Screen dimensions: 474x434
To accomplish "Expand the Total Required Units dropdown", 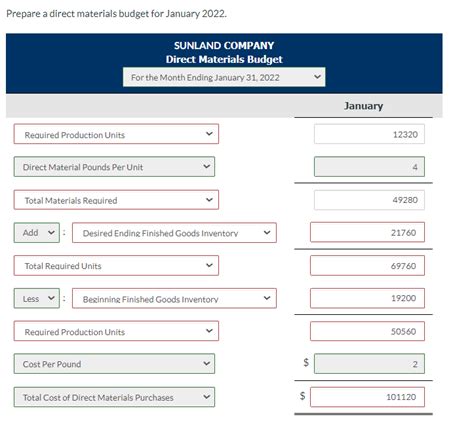I will (116, 266).
